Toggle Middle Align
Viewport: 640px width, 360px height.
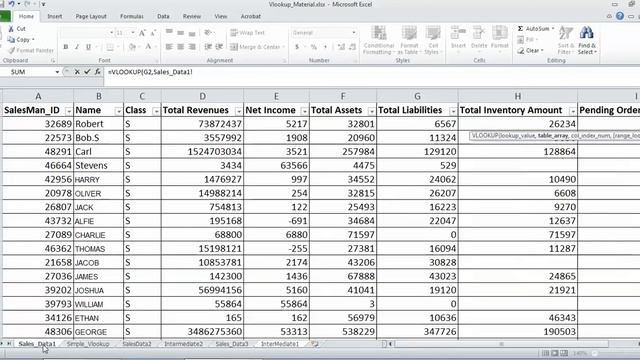coord(180,33)
